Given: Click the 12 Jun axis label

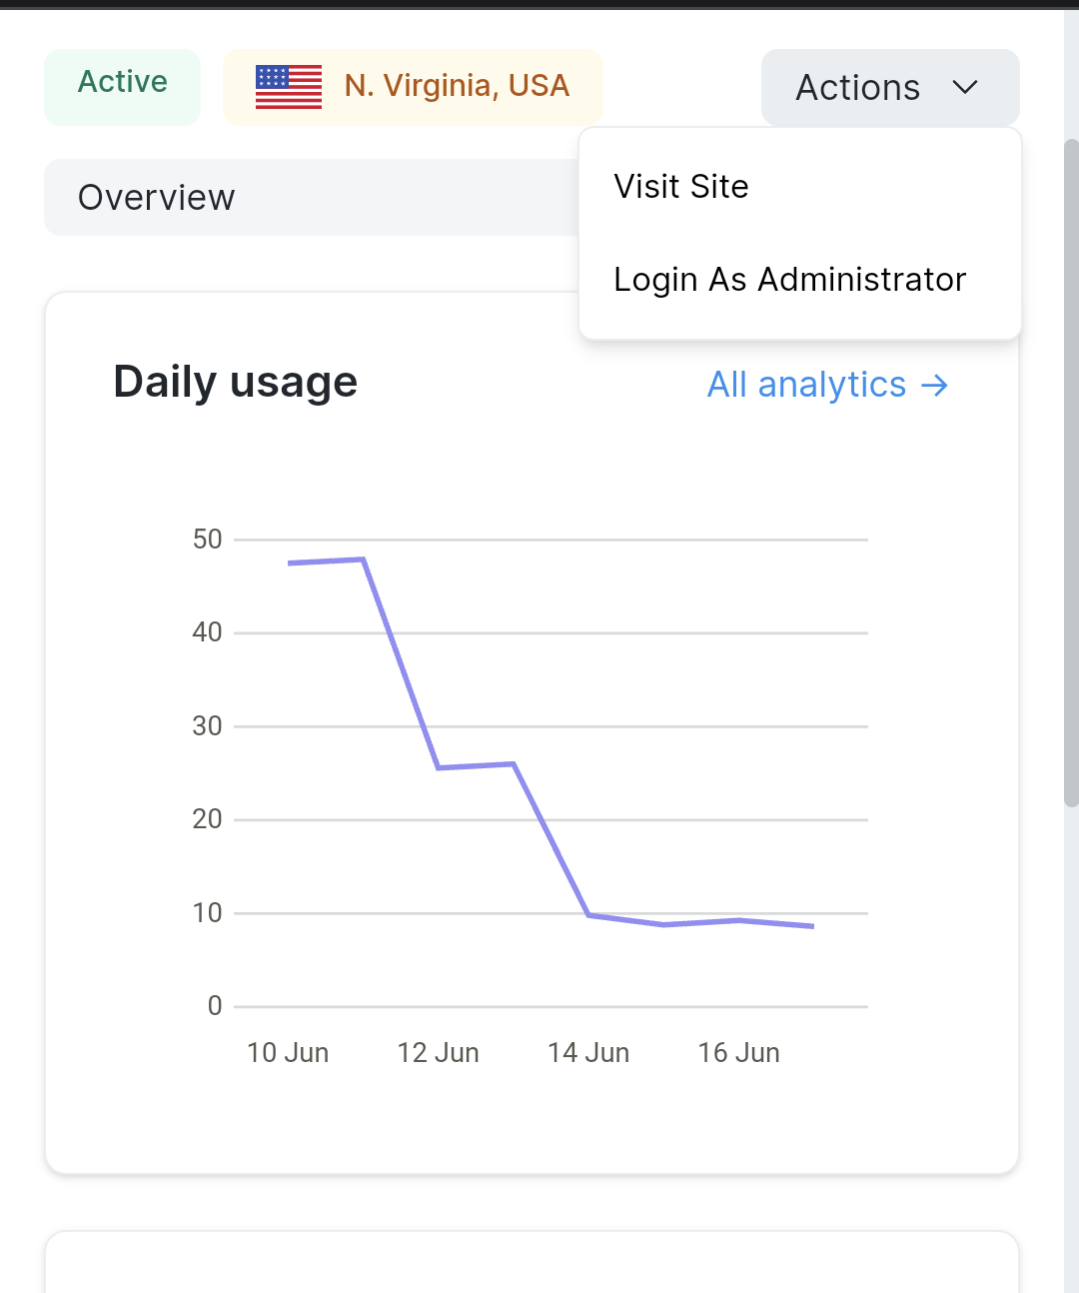Looking at the screenshot, I should (x=438, y=1053).
